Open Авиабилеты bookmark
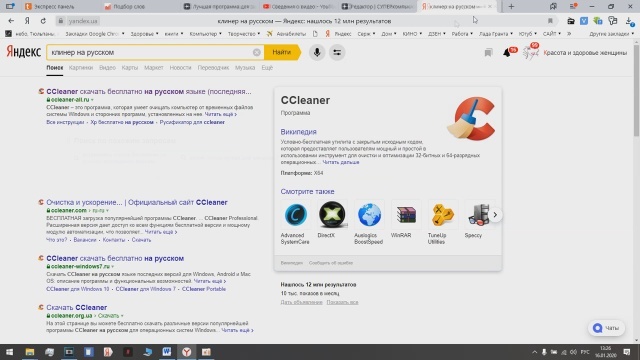Screen dimensions: 640x360 [x=286, y=34]
